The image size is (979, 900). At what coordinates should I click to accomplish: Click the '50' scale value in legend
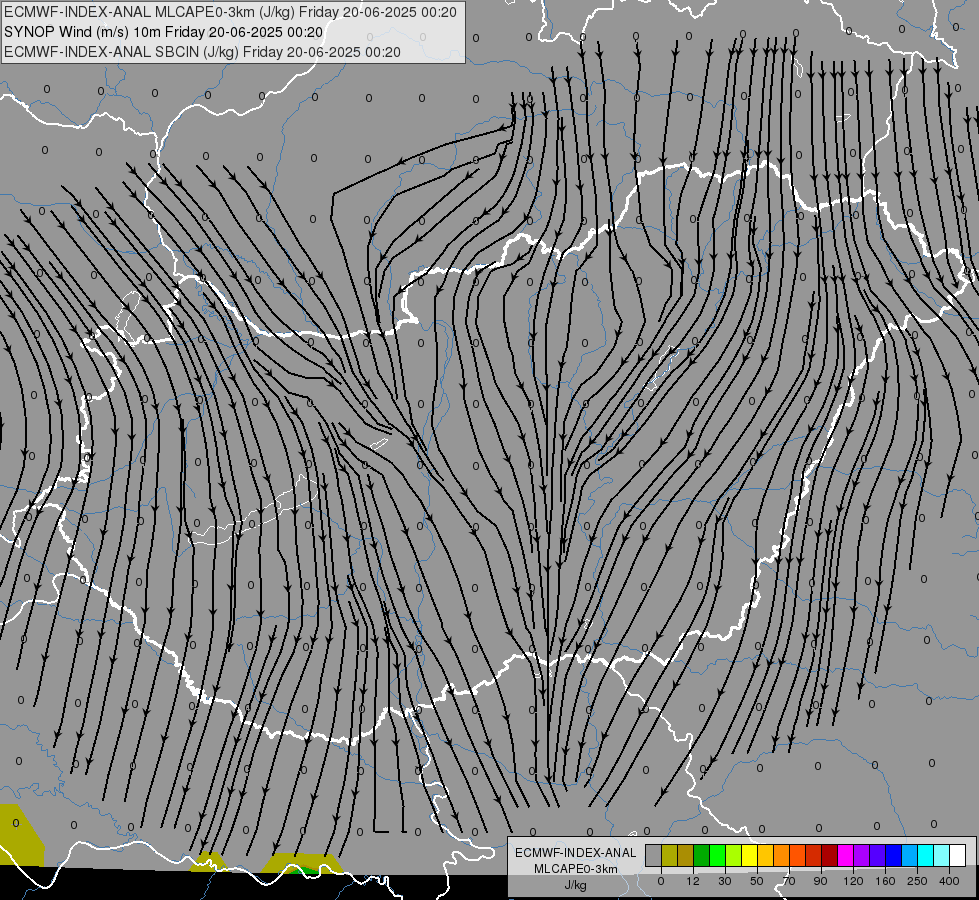(x=757, y=881)
